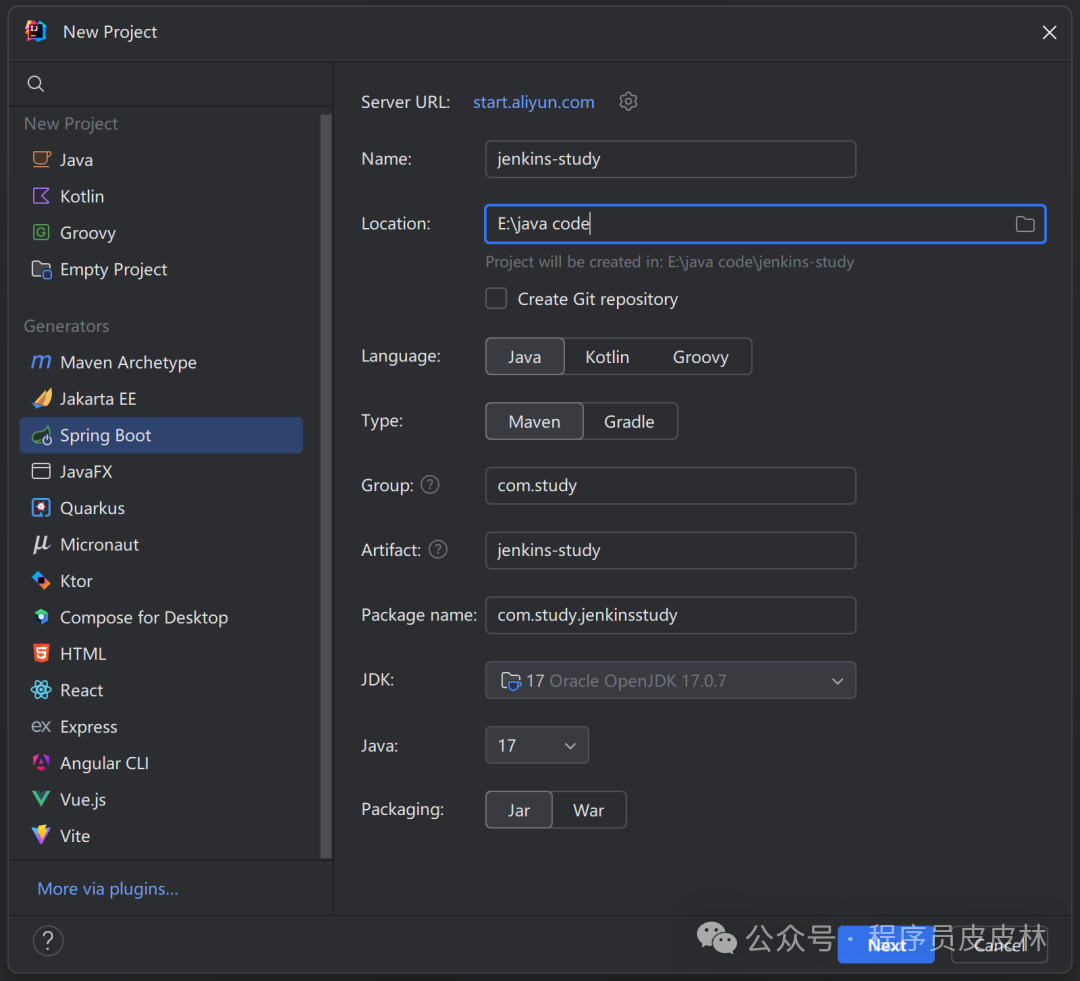Open the JDK dropdown
The width and height of the screenshot is (1080, 981).
[x=671, y=681]
